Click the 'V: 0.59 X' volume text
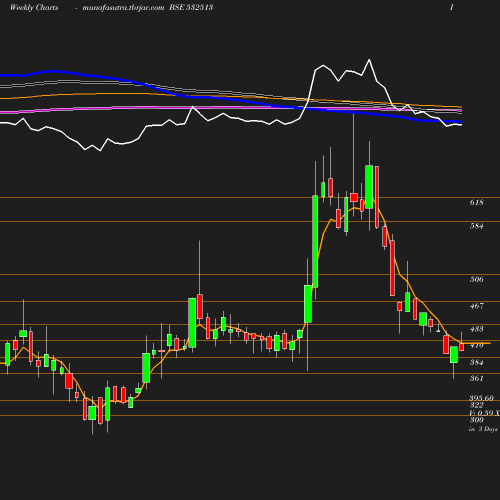 (x=484, y=413)
